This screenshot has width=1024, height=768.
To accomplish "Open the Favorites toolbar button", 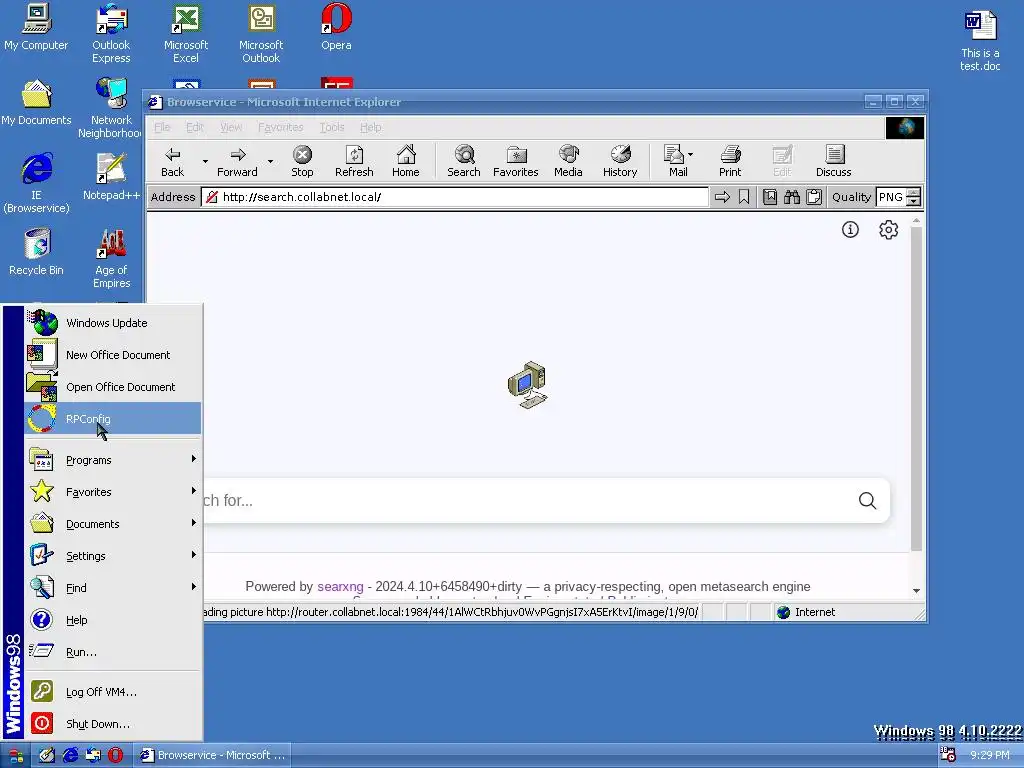I will click(515, 161).
